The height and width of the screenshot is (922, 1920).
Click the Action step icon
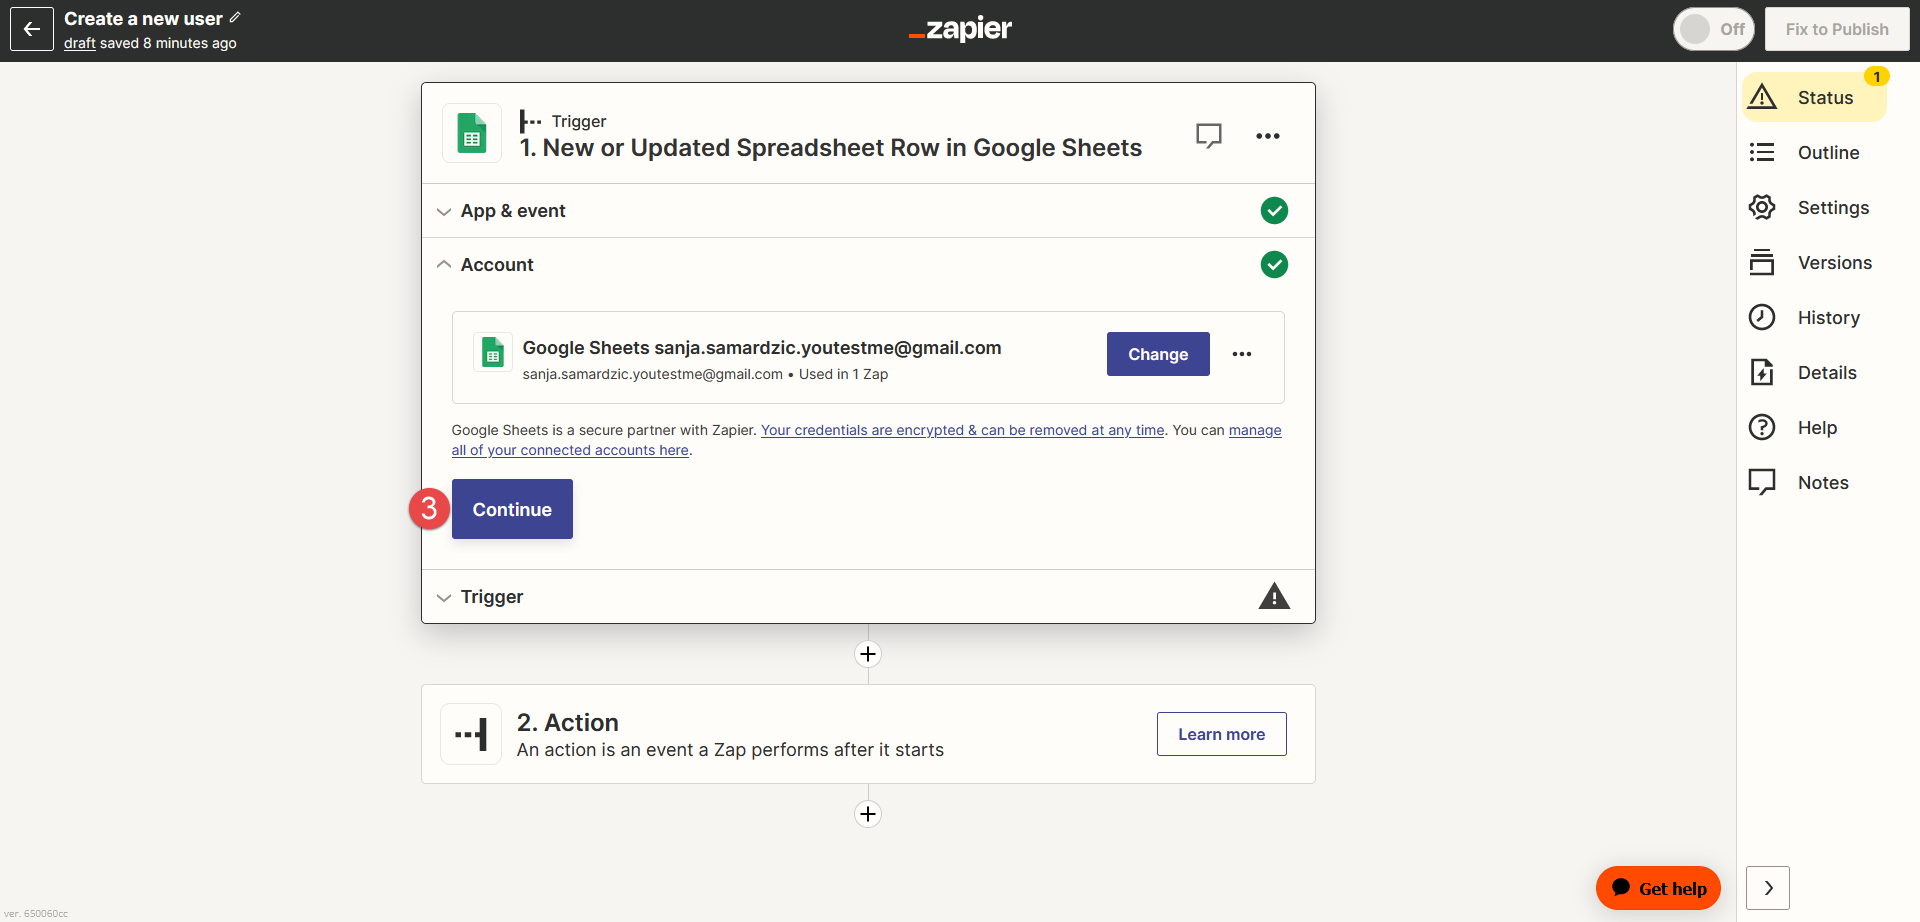[x=471, y=734]
